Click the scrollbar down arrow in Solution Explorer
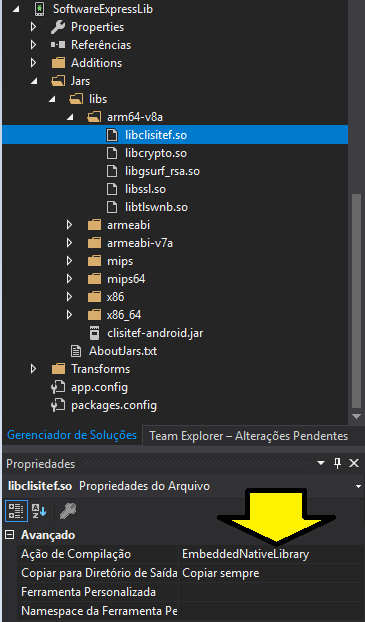The height and width of the screenshot is (622, 365). click(x=356, y=417)
